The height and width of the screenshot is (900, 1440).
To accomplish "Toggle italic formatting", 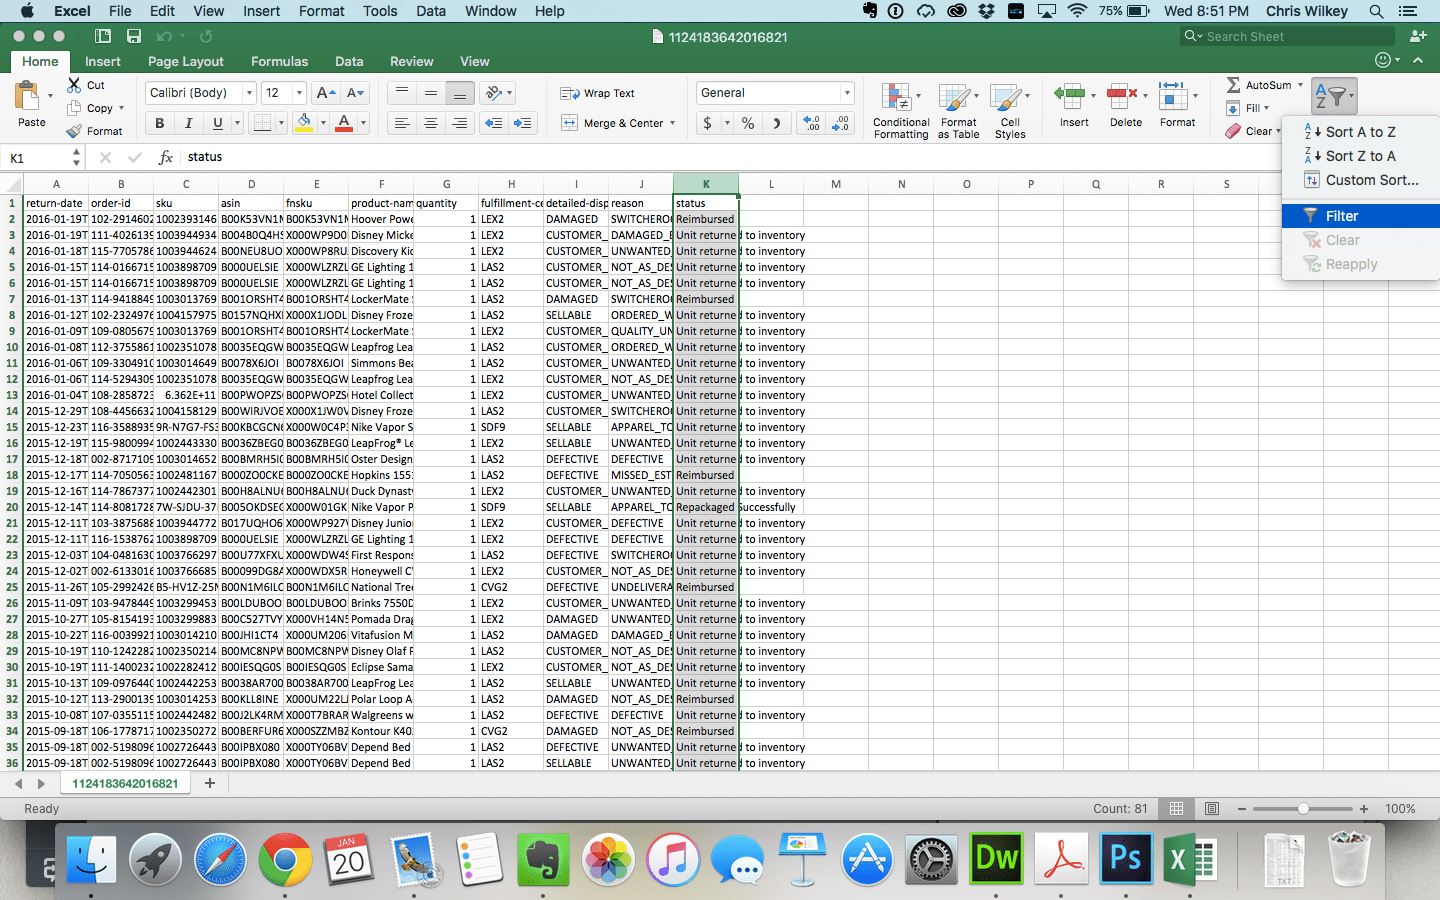I will coord(188,123).
